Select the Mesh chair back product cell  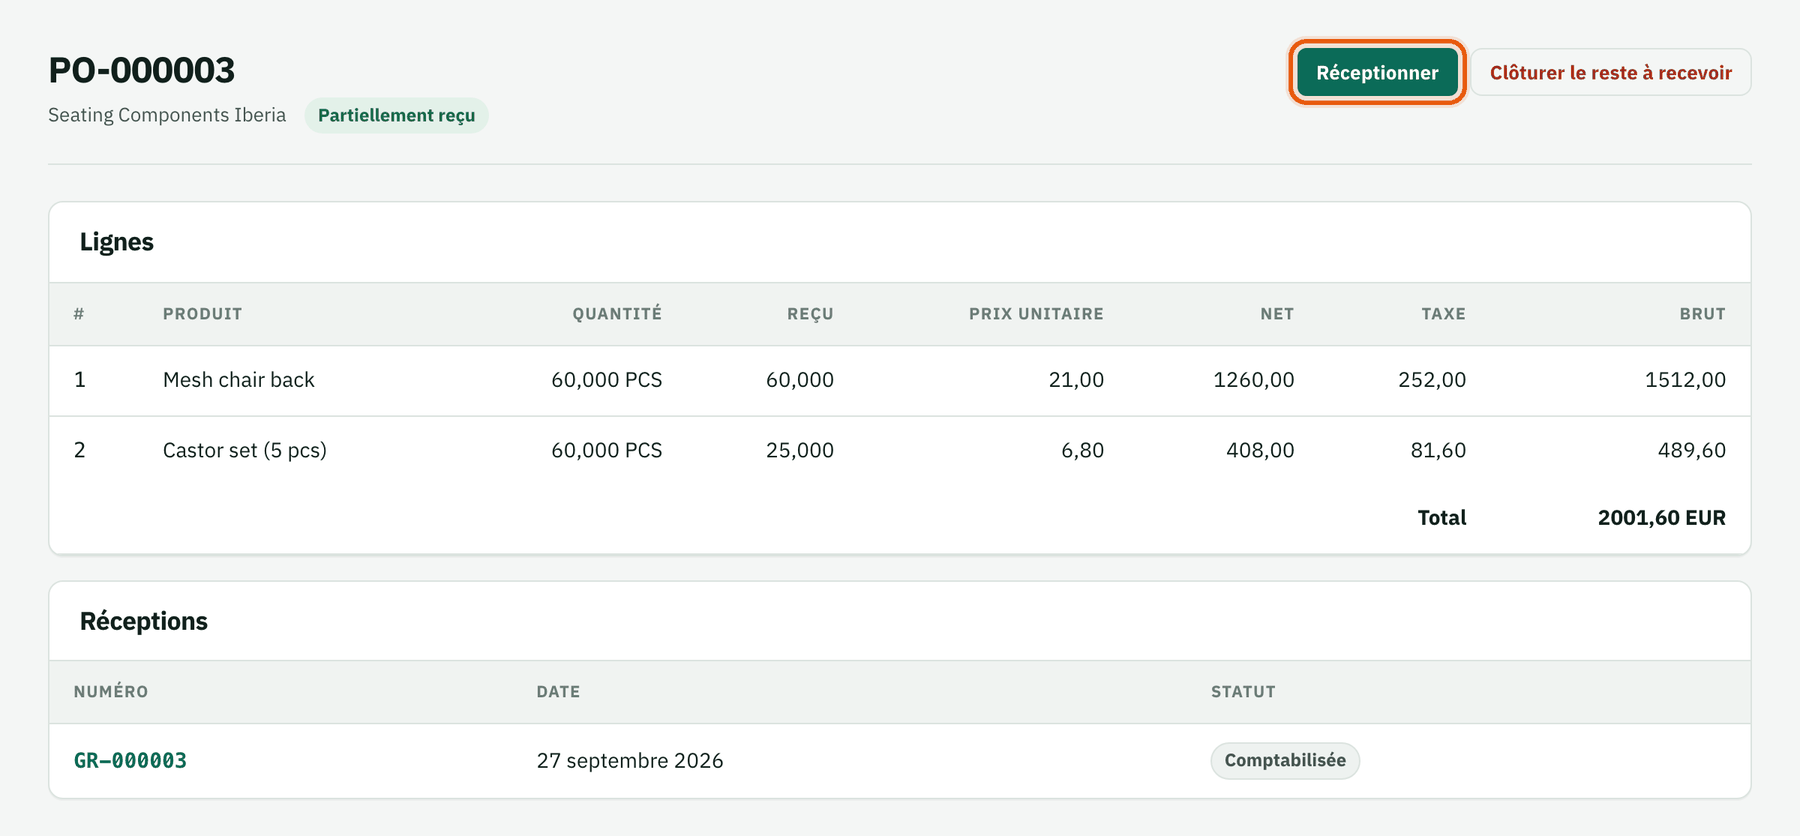239,380
